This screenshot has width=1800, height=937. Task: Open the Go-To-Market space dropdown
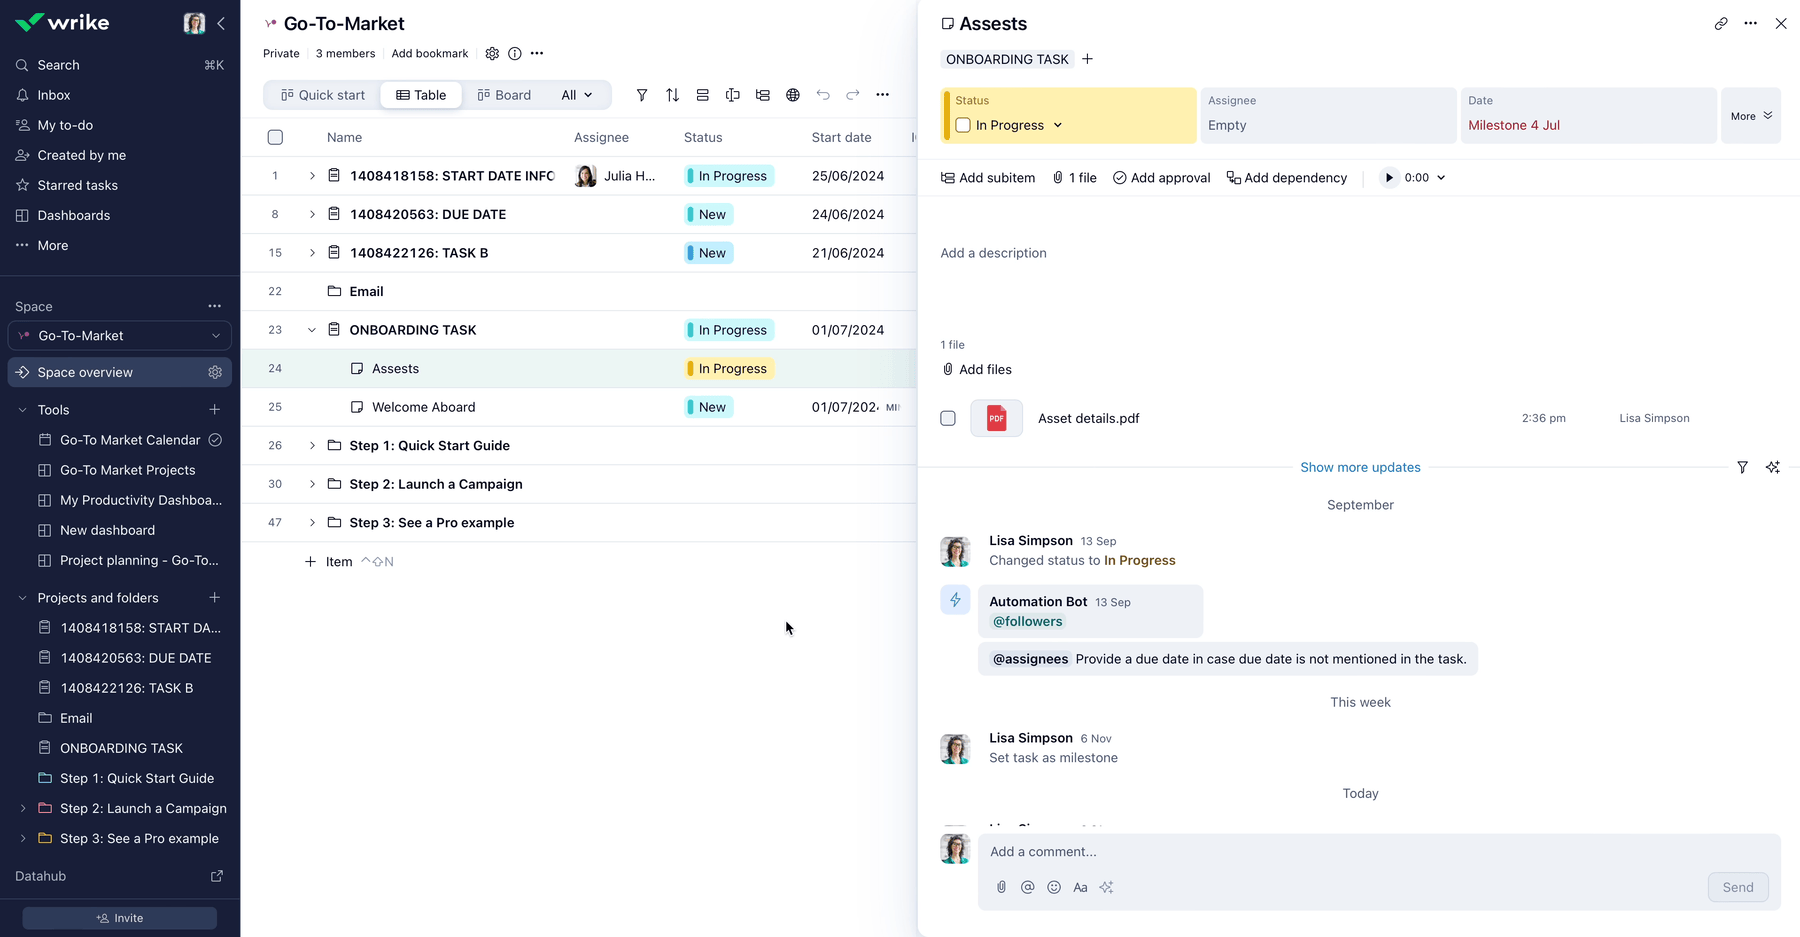coord(120,336)
